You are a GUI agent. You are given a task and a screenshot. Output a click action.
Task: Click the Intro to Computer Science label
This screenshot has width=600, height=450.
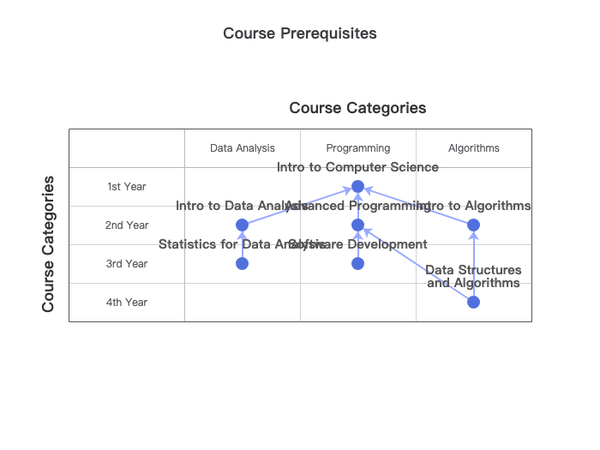(x=357, y=167)
